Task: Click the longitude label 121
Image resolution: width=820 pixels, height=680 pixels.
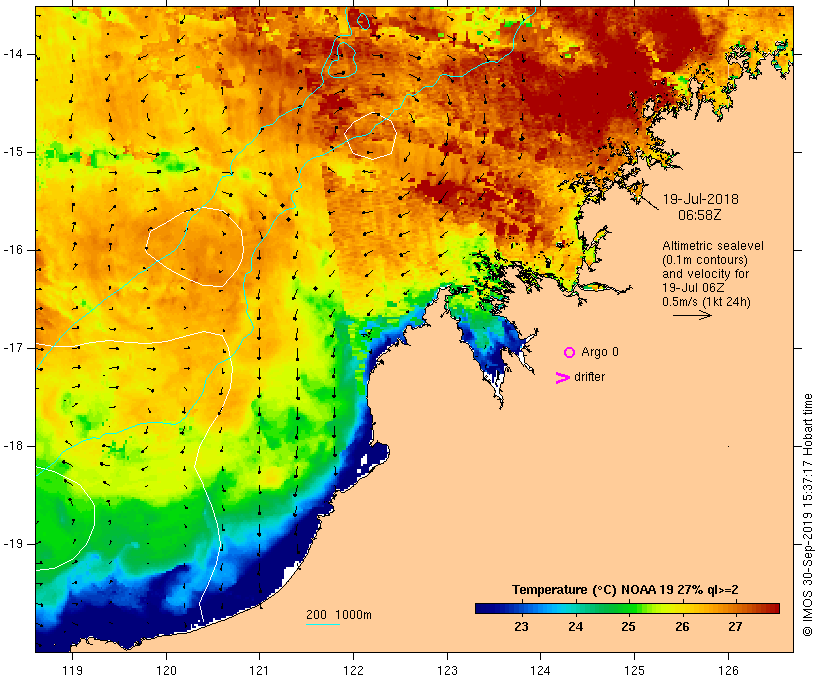Action: click(x=259, y=670)
